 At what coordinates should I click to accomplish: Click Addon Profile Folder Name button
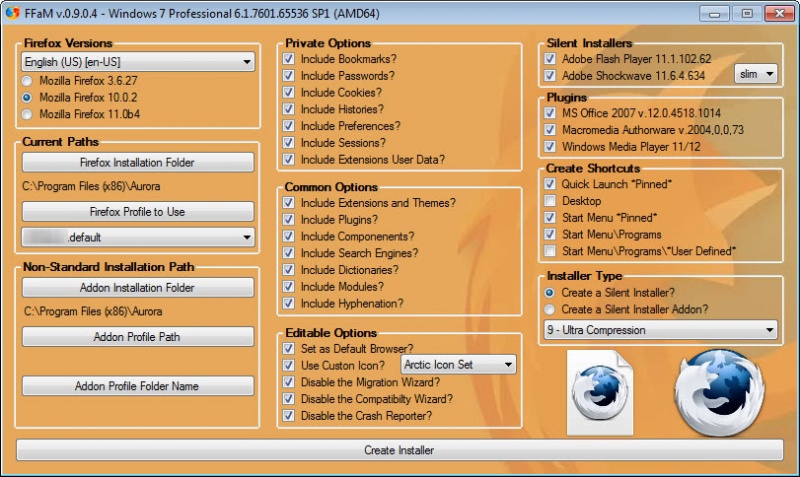click(138, 386)
